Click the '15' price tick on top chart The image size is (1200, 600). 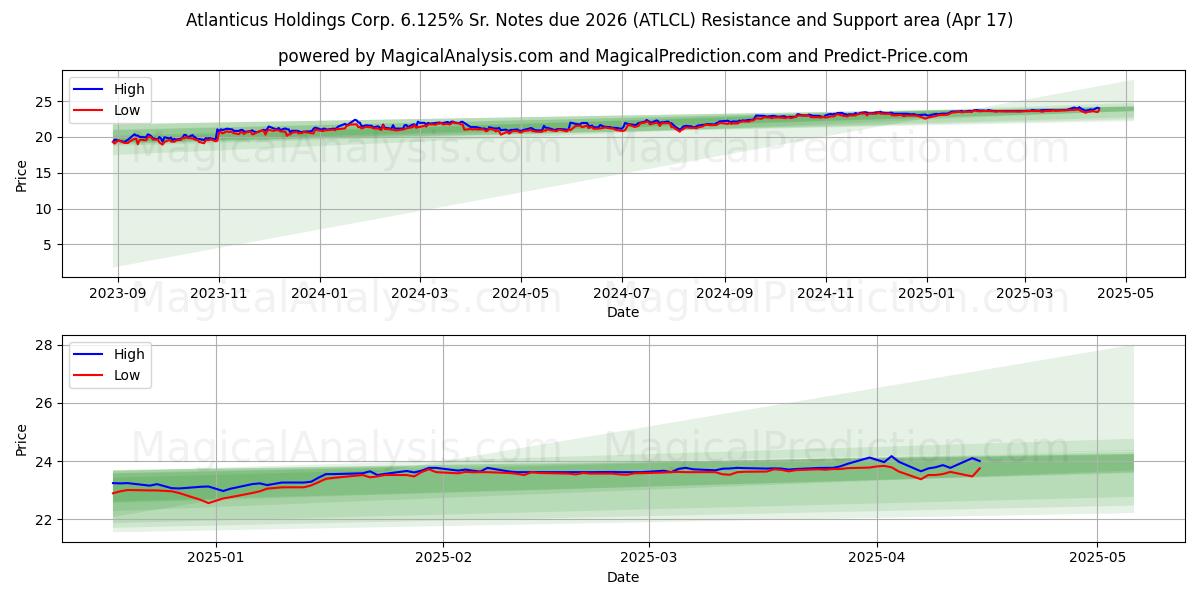(46, 174)
